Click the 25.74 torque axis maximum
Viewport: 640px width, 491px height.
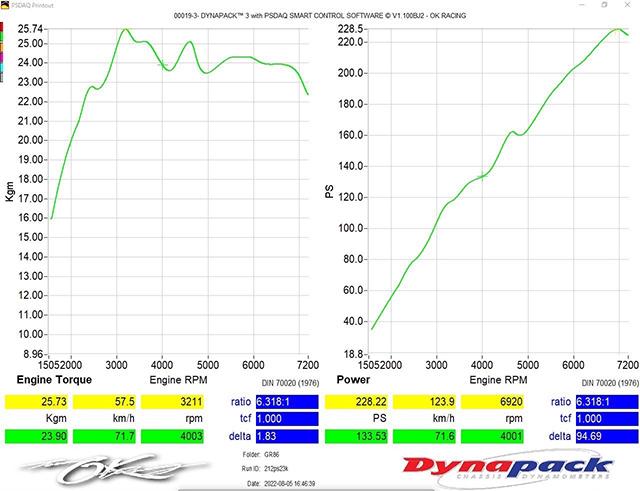pos(30,29)
